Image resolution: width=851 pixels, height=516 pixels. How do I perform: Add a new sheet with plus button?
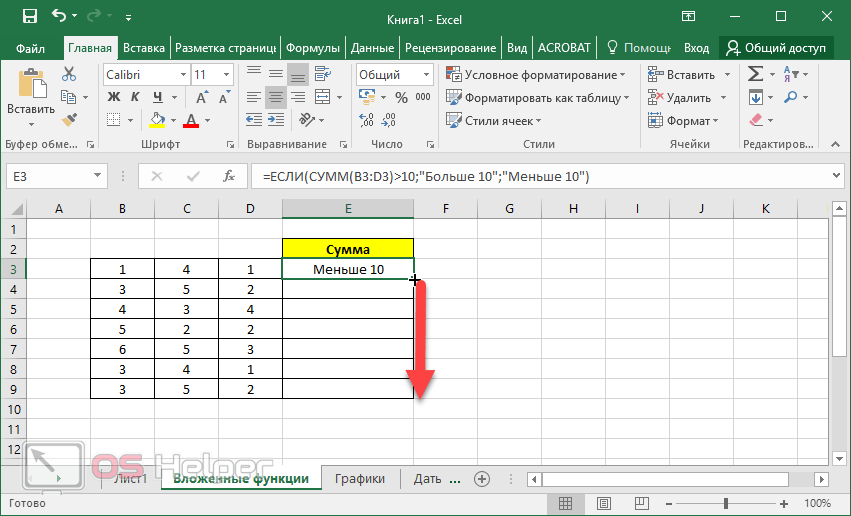click(x=482, y=479)
